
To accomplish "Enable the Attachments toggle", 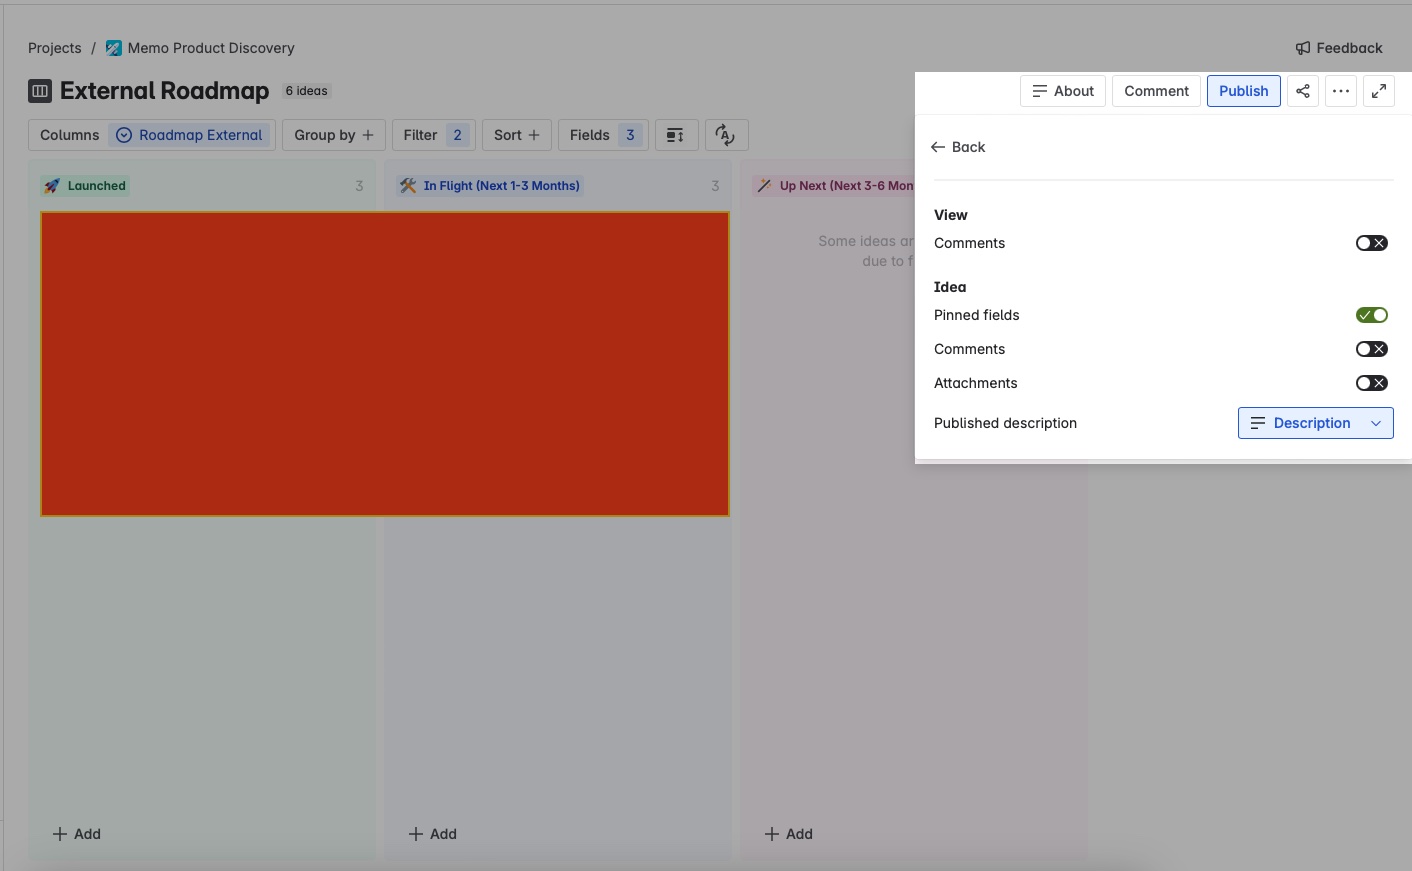I will [1372, 383].
